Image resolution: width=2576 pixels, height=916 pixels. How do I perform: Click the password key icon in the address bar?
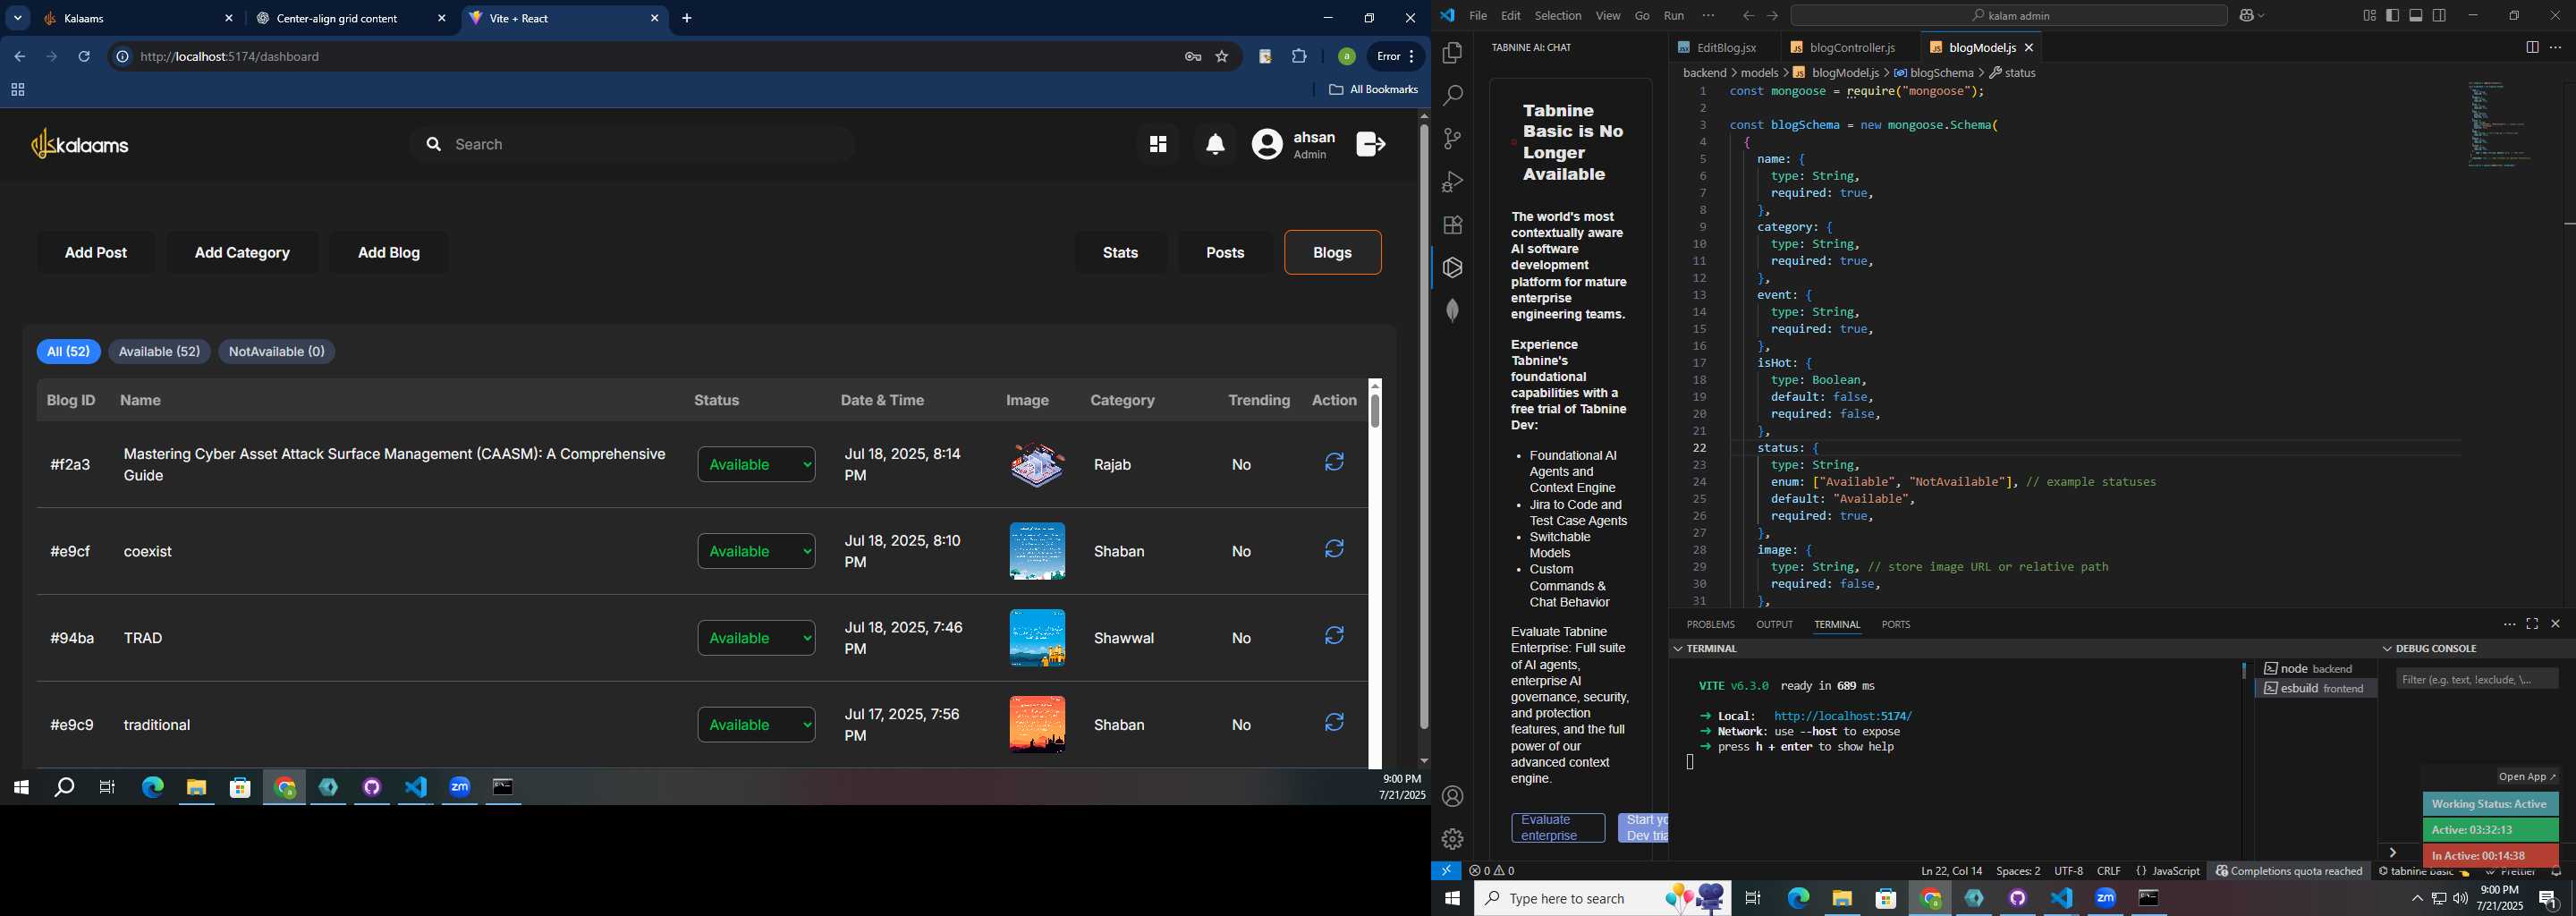[x=1193, y=57]
